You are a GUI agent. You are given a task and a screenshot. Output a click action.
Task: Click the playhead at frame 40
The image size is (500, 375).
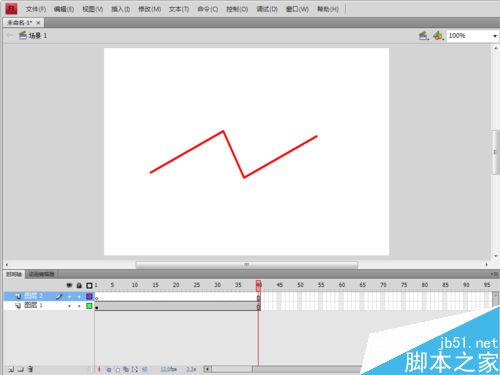tap(259, 285)
